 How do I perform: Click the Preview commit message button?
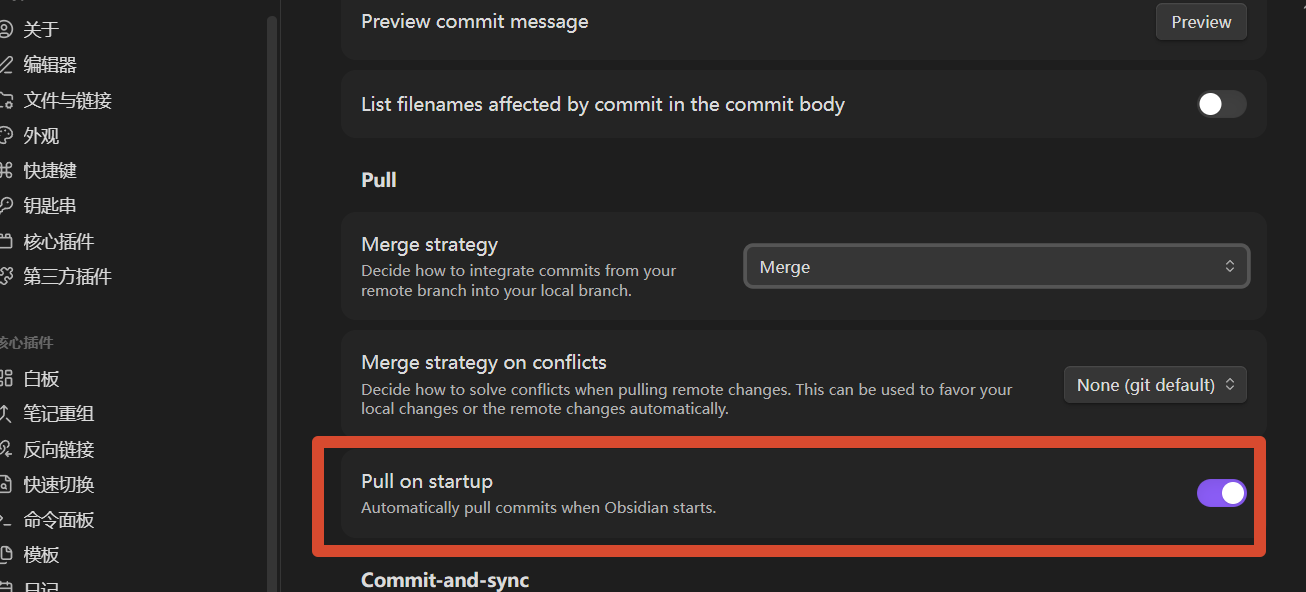1201,22
